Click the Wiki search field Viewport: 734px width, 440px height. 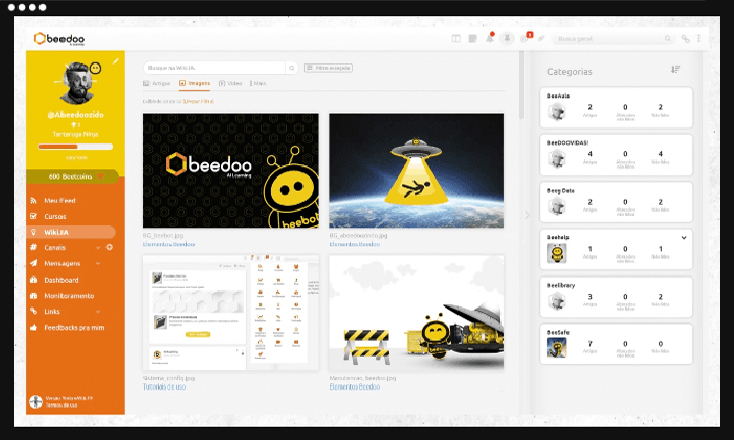[x=214, y=68]
